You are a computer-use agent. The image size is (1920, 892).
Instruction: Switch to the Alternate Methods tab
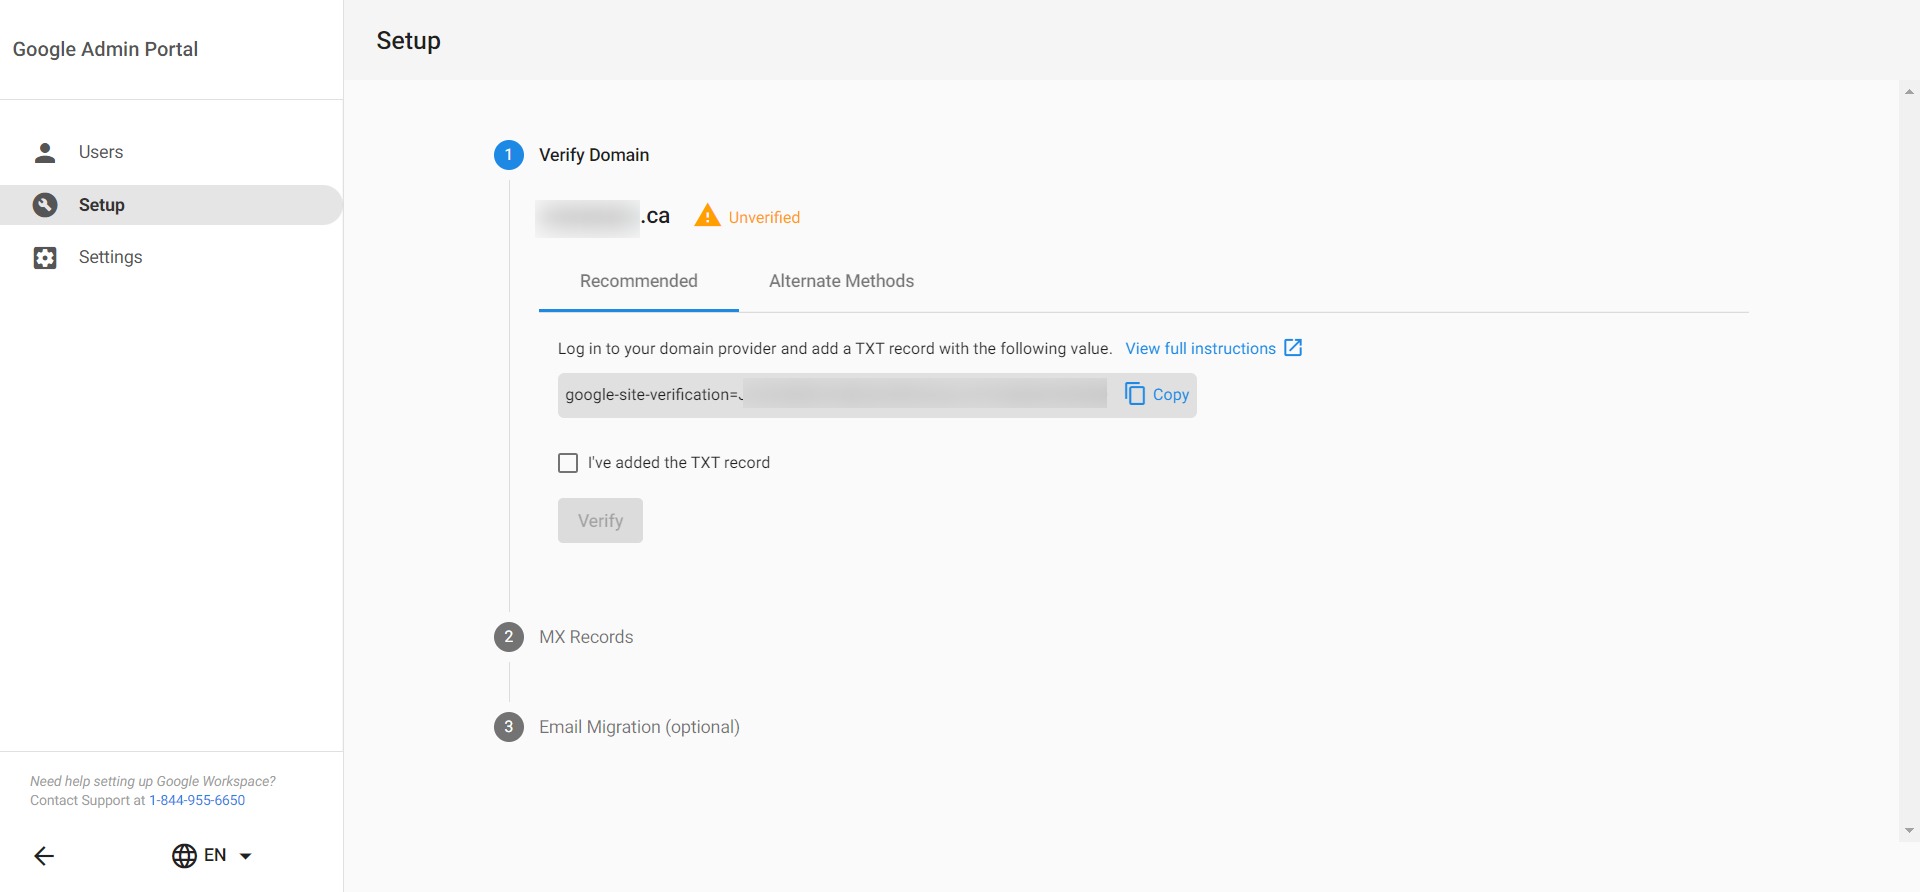tap(841, 281)
